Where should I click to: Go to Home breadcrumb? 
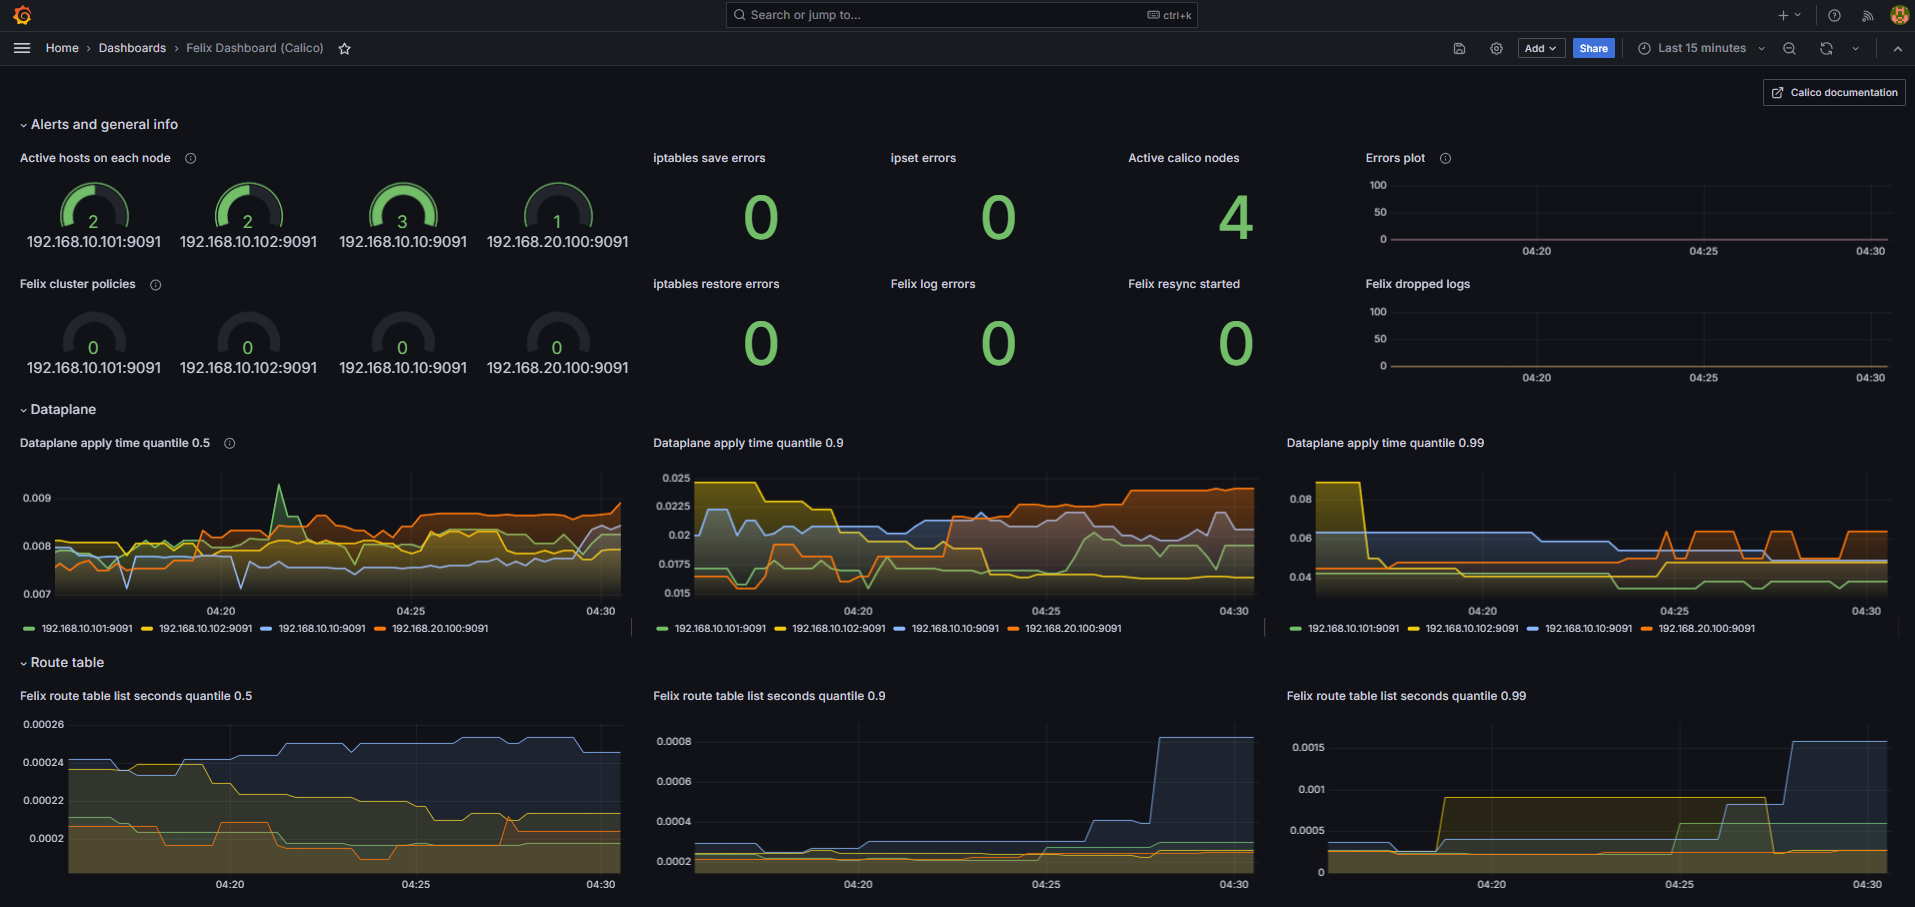pos(62,48)
